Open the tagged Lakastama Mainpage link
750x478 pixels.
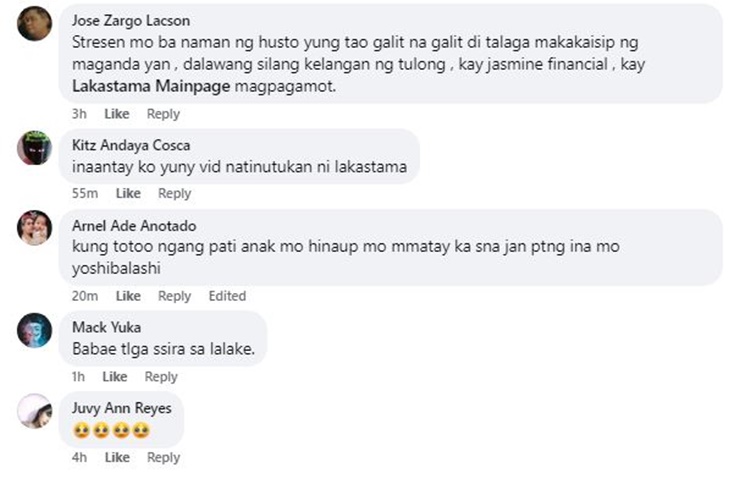pyautogui.click(x=151, y=86)
